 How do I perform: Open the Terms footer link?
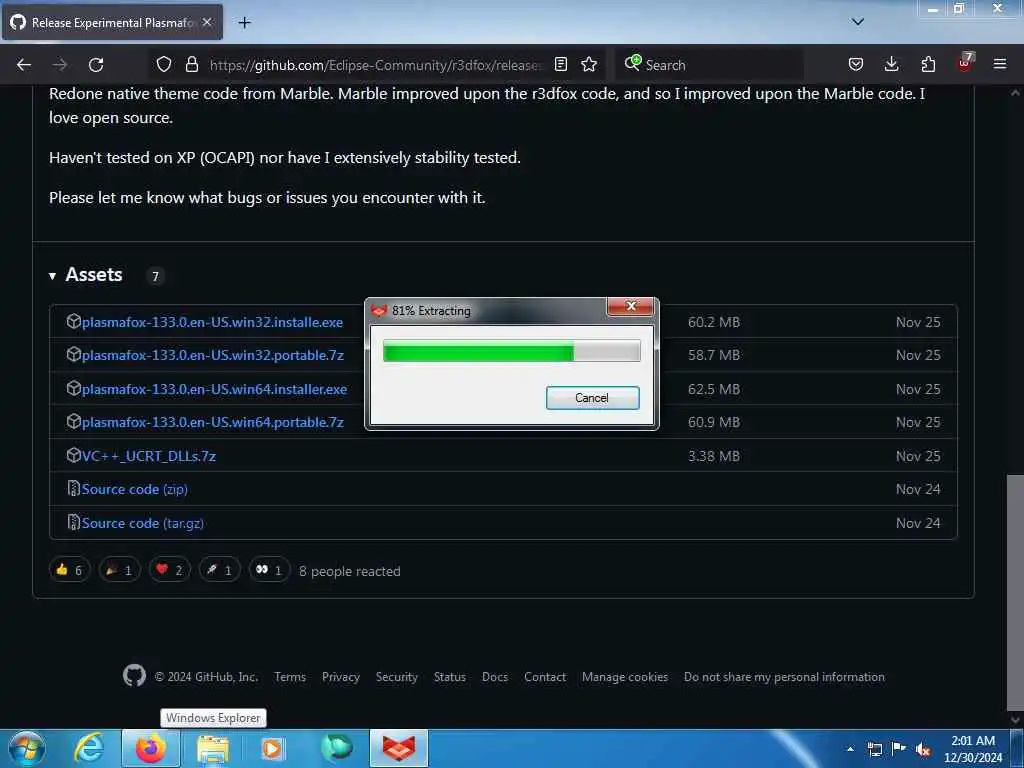(x=290, y=677)
